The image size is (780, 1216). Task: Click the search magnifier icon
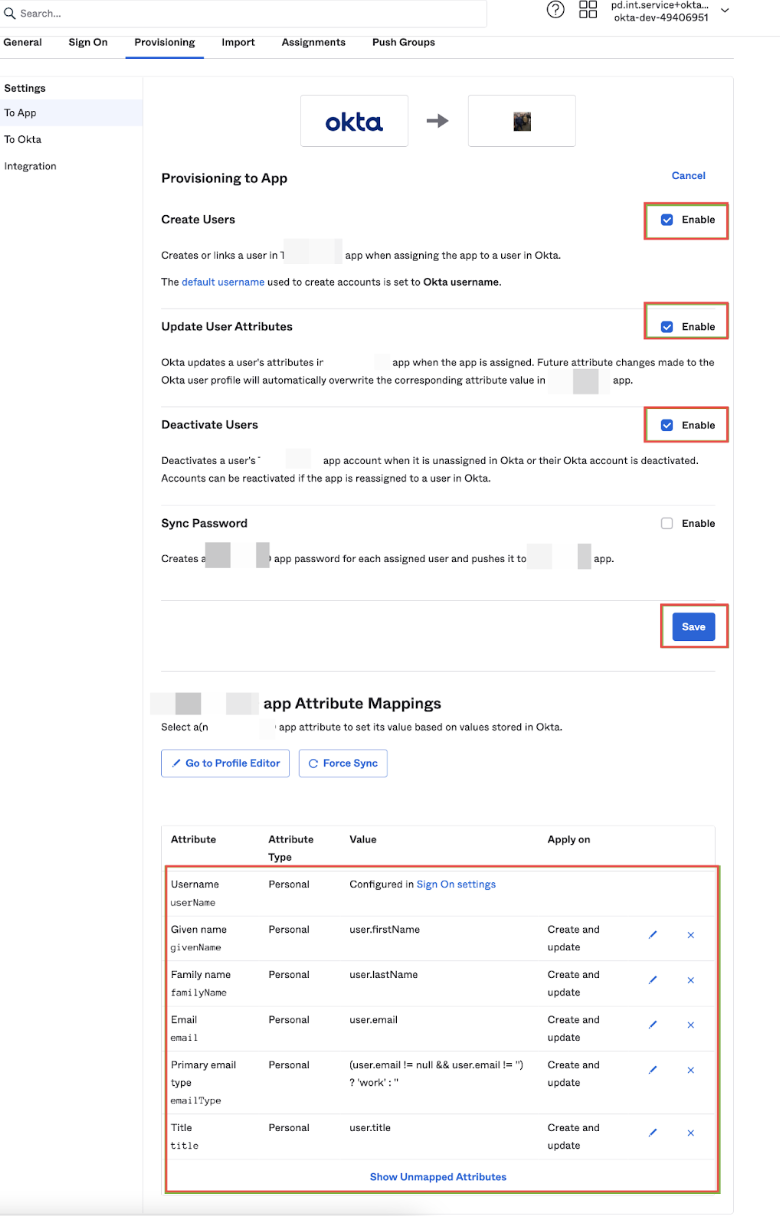[x=10, y=13]
